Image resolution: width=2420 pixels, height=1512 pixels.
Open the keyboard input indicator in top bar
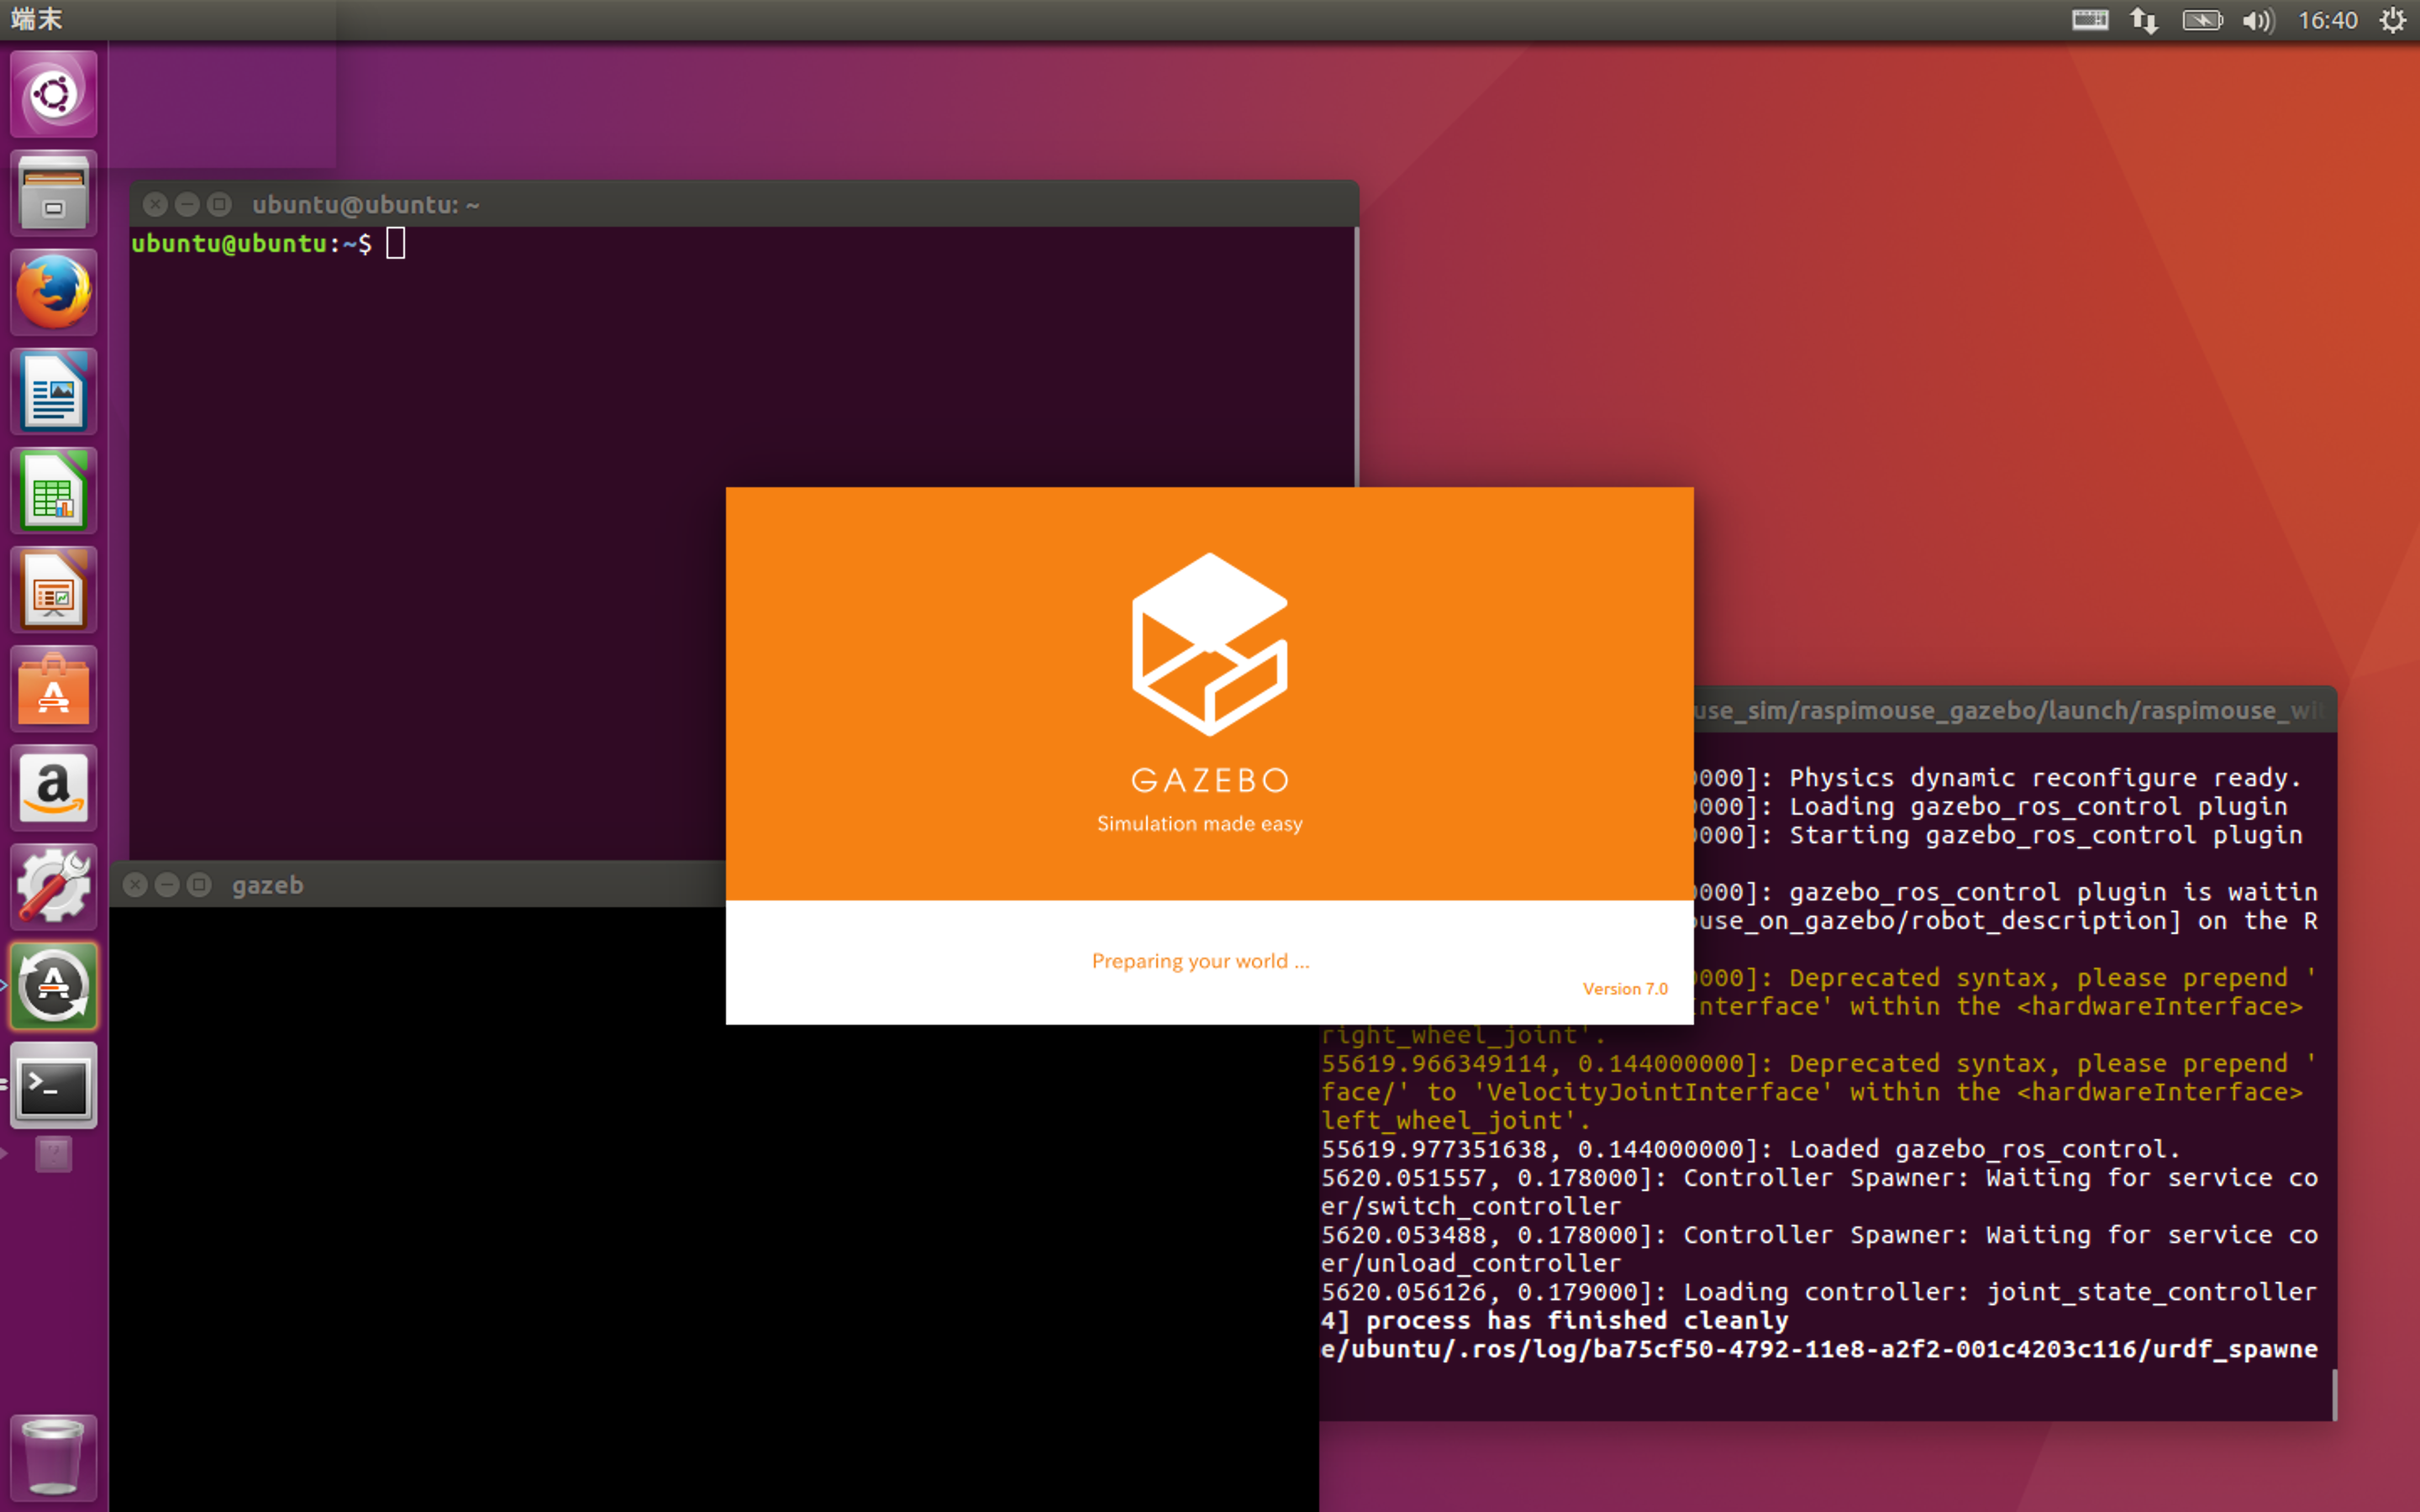pos(2089,20)
